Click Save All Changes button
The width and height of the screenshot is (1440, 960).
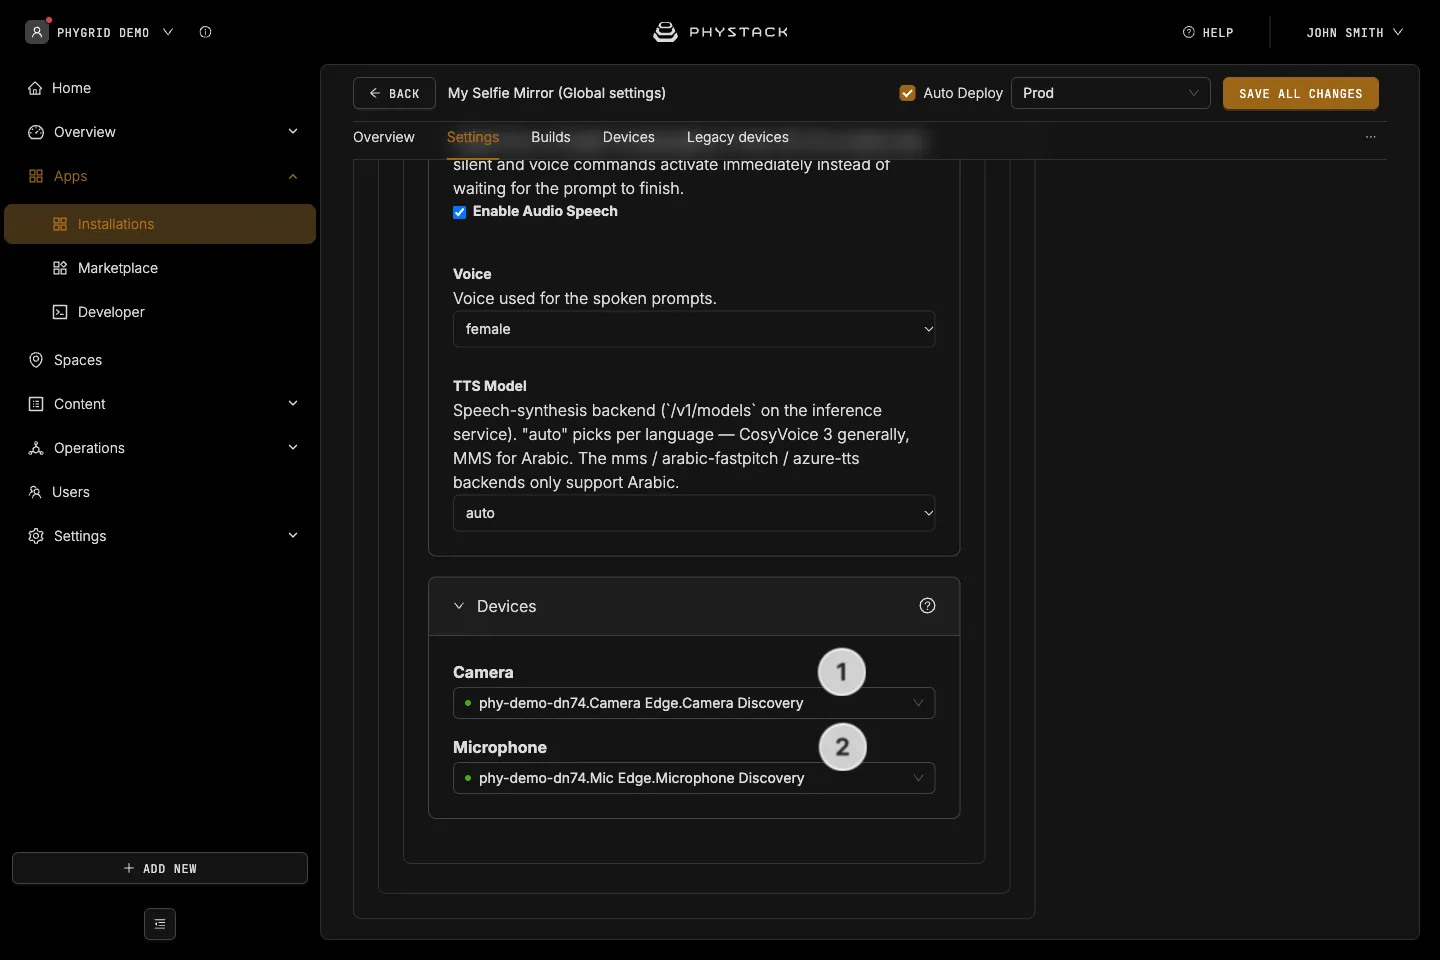point(1301,93)
